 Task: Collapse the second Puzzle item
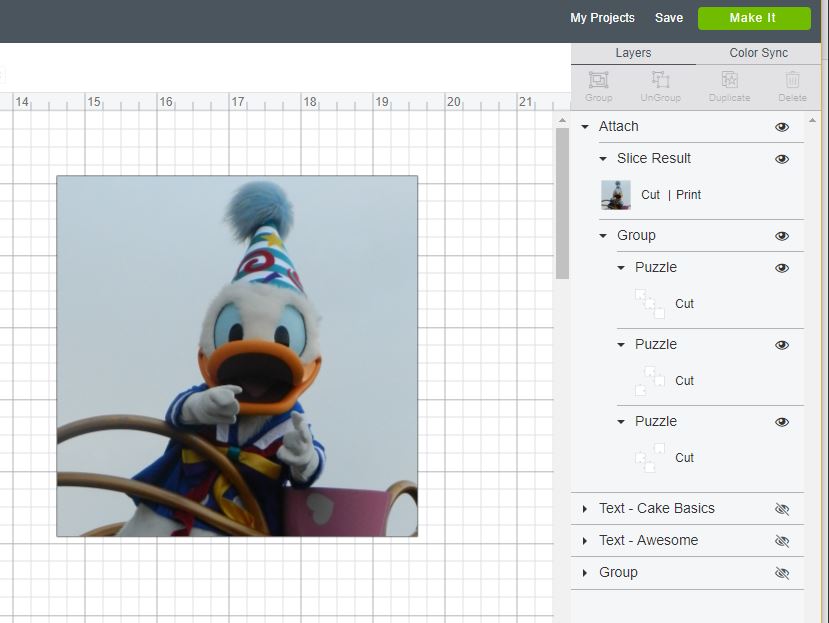click(x=621, y=345)
